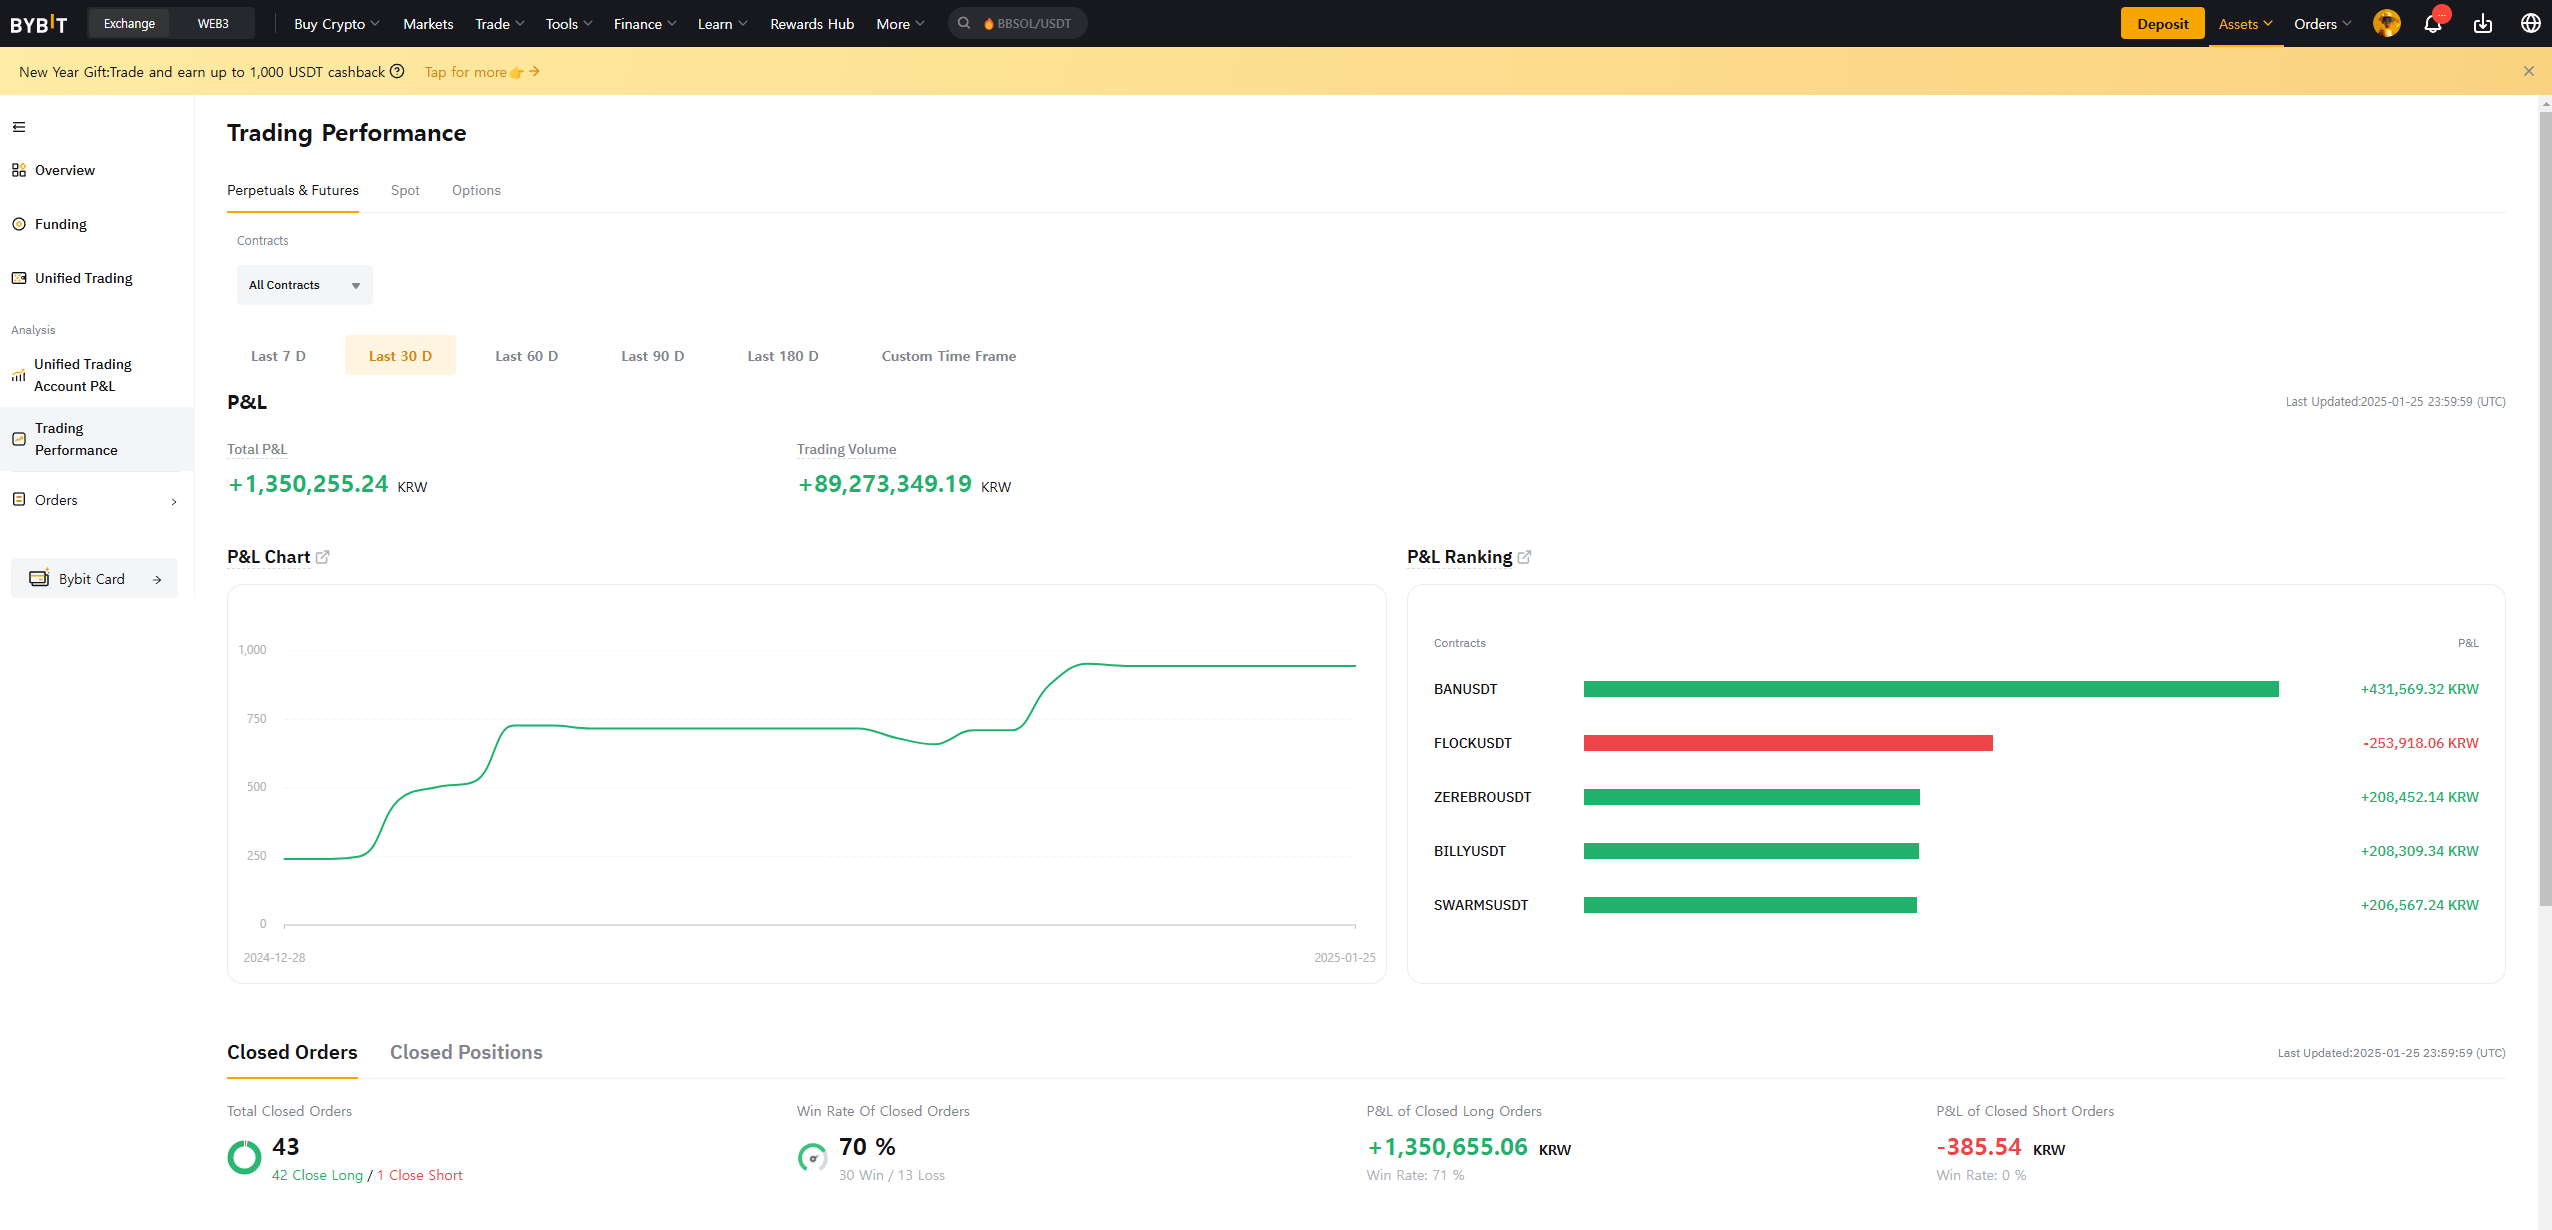
Task: Switch to Closed Positions tab
Action: pos(466,1052)
